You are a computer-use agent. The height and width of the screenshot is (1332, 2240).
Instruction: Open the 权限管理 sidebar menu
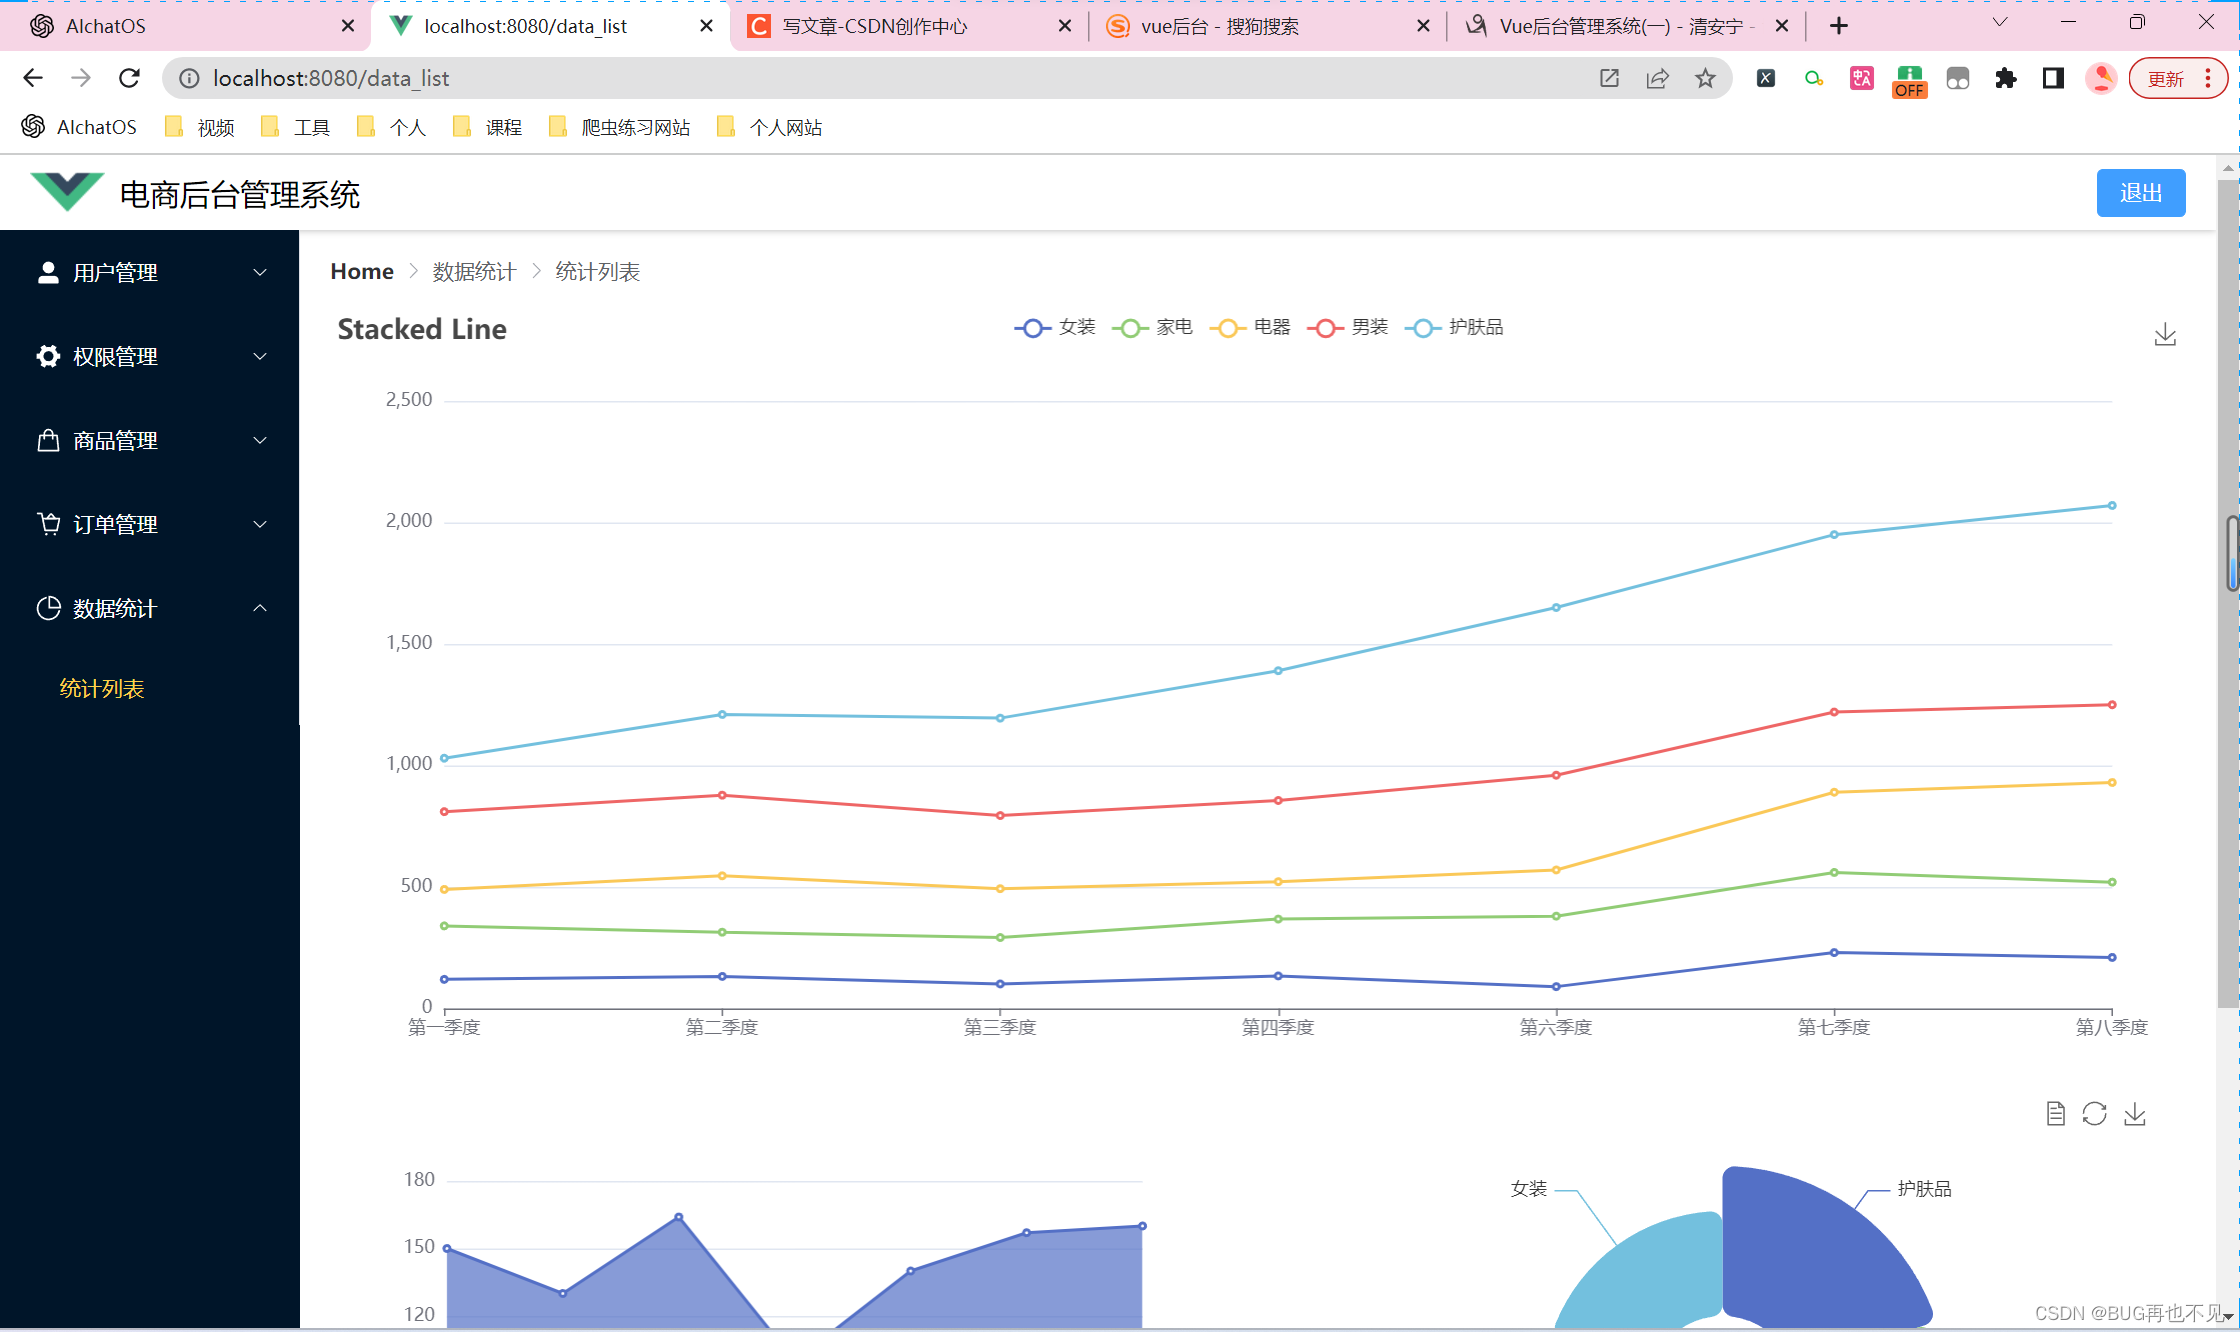click(150, 356)
